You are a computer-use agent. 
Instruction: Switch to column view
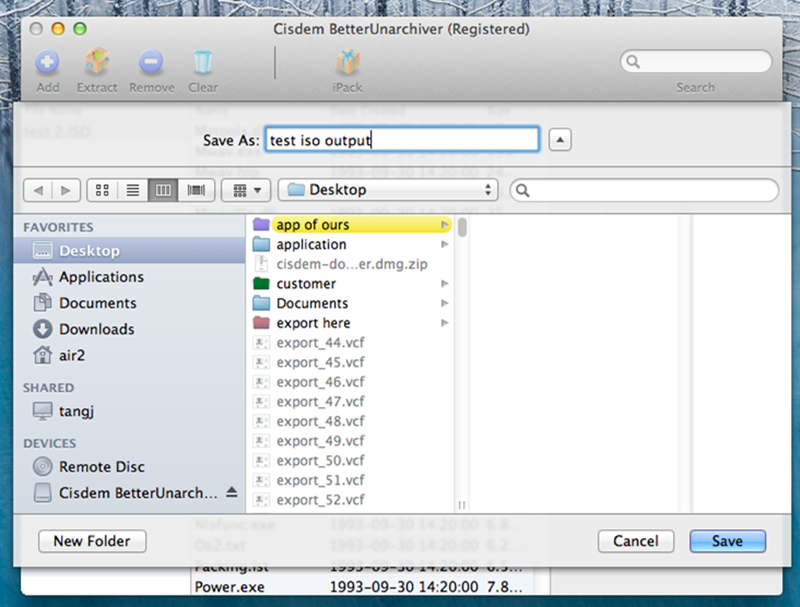tap(163, 190)
